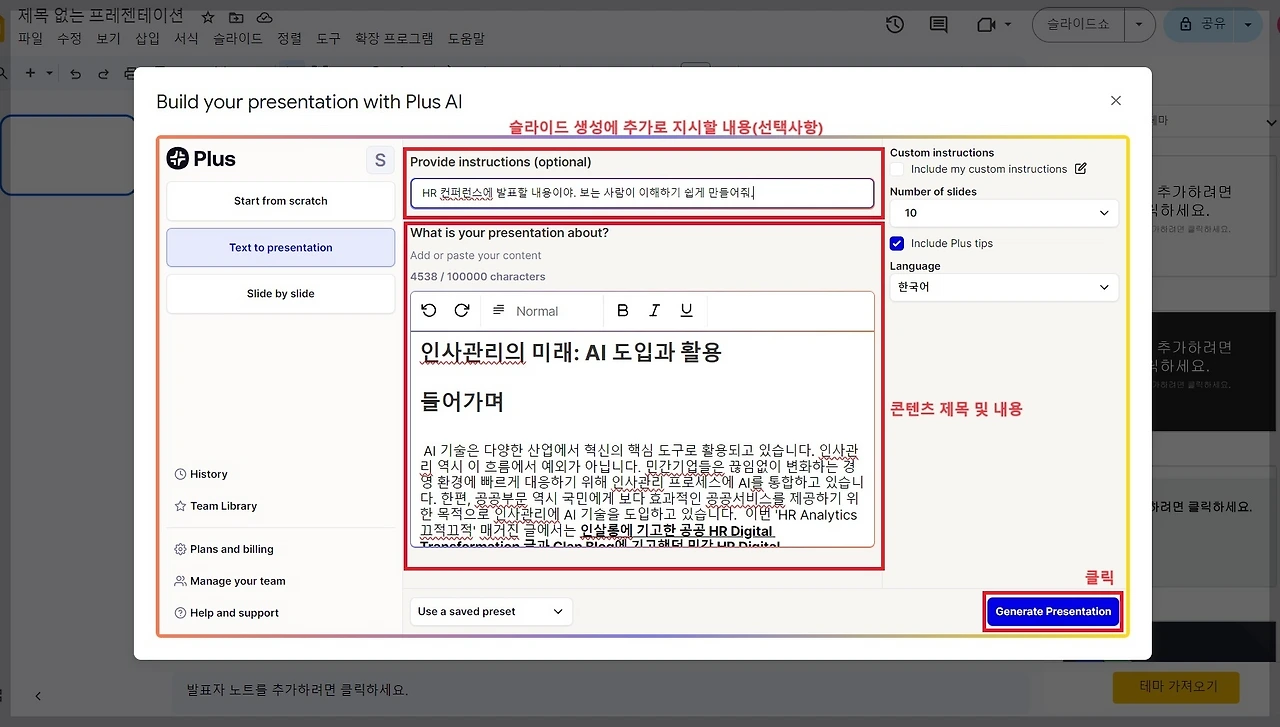Open Team Library in the Plus sidebar

click(x=216, y=506)
